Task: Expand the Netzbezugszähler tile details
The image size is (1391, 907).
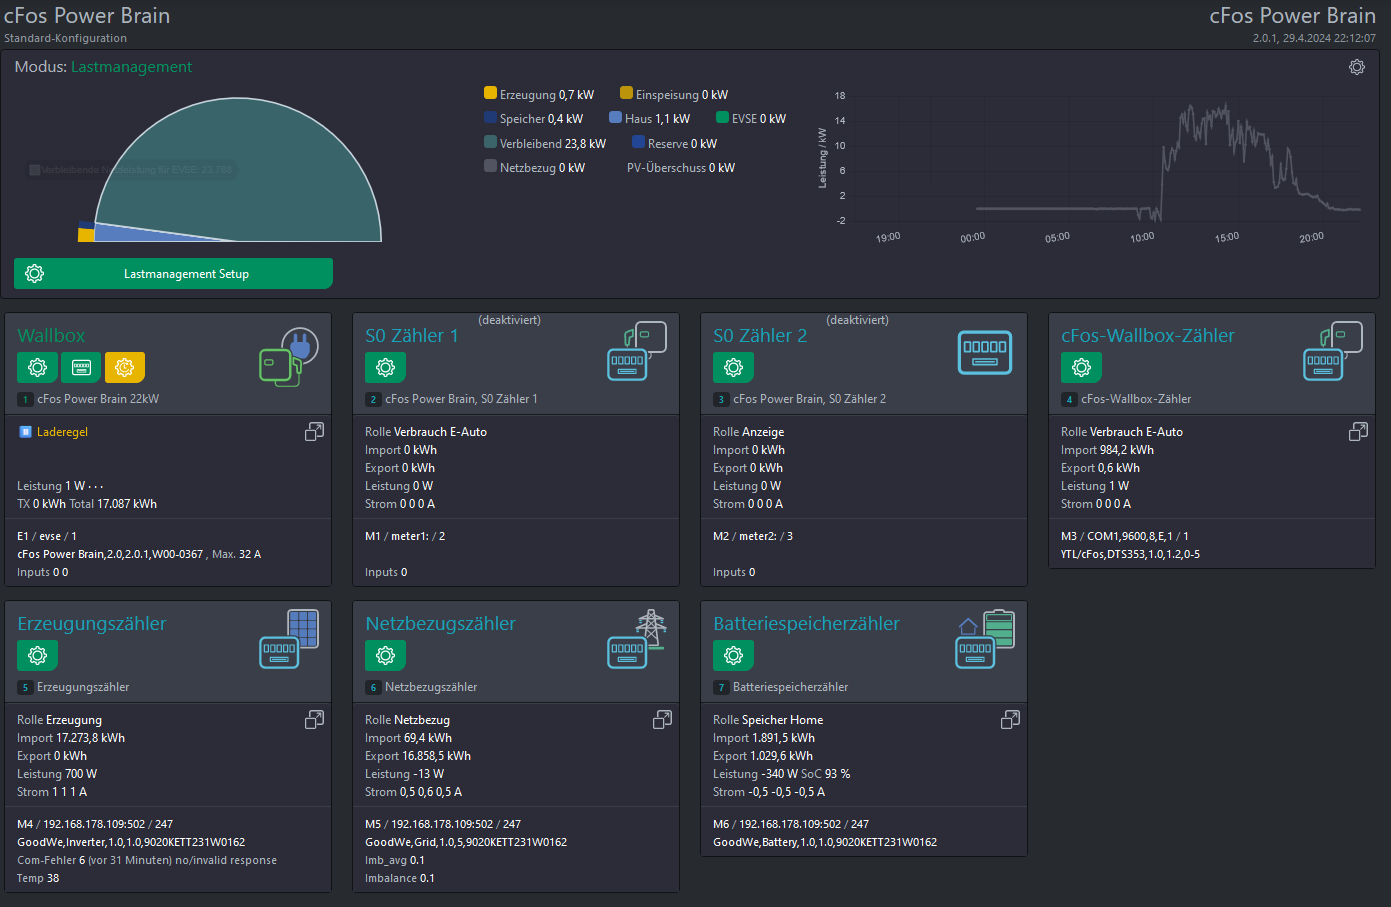Action: [x=662, y=720]
